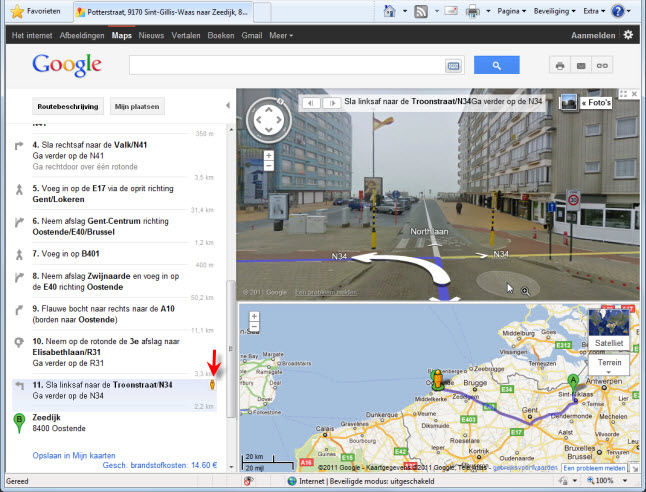Select step 4 Sla rechtsaf naar Valk/N41
Image resolution: width=646 pixels, height=492 pixels.
[115, 155]
